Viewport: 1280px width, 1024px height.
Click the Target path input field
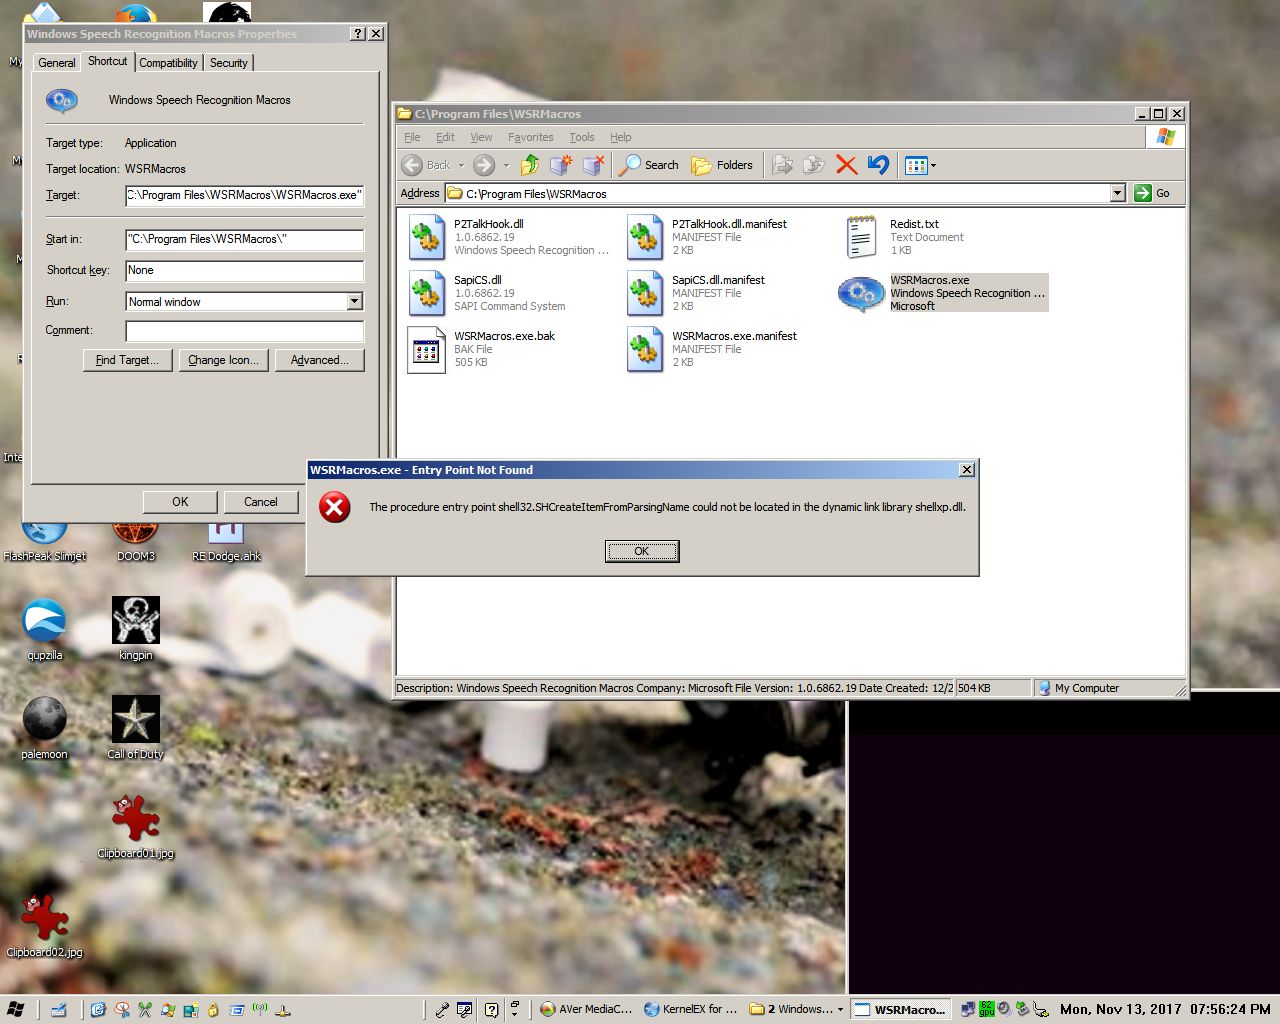(245, 195)
